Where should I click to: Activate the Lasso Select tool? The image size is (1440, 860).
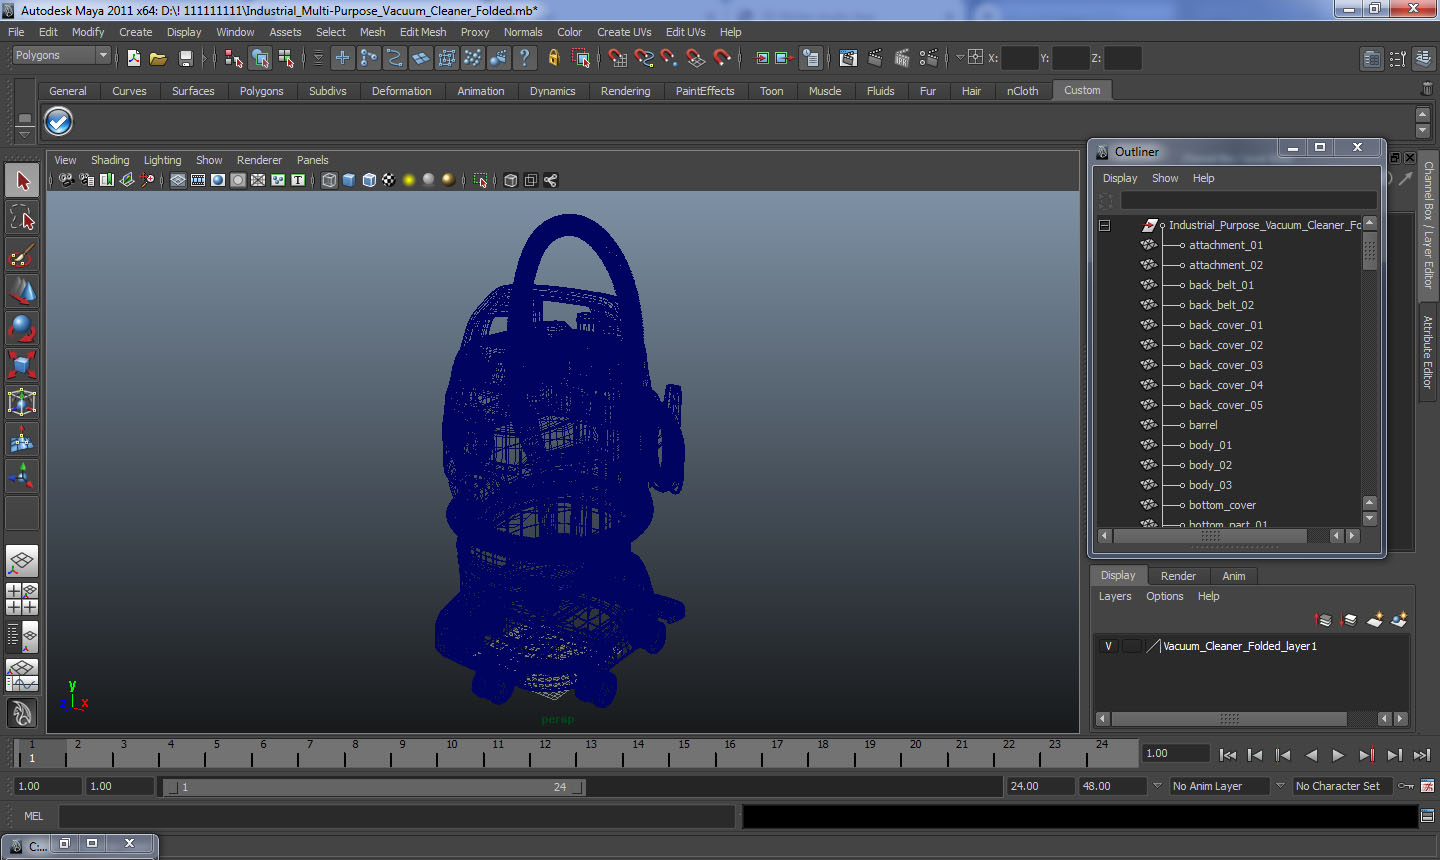tap(22, 218)
